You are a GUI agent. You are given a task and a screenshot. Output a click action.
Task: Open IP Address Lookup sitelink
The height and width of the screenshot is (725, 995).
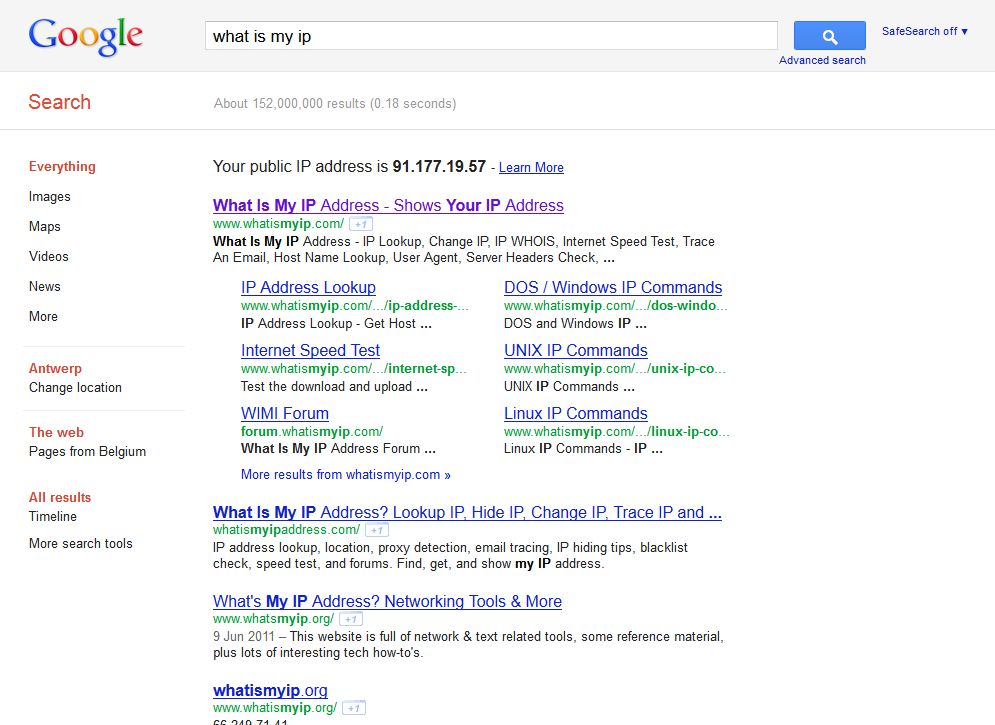308,287
